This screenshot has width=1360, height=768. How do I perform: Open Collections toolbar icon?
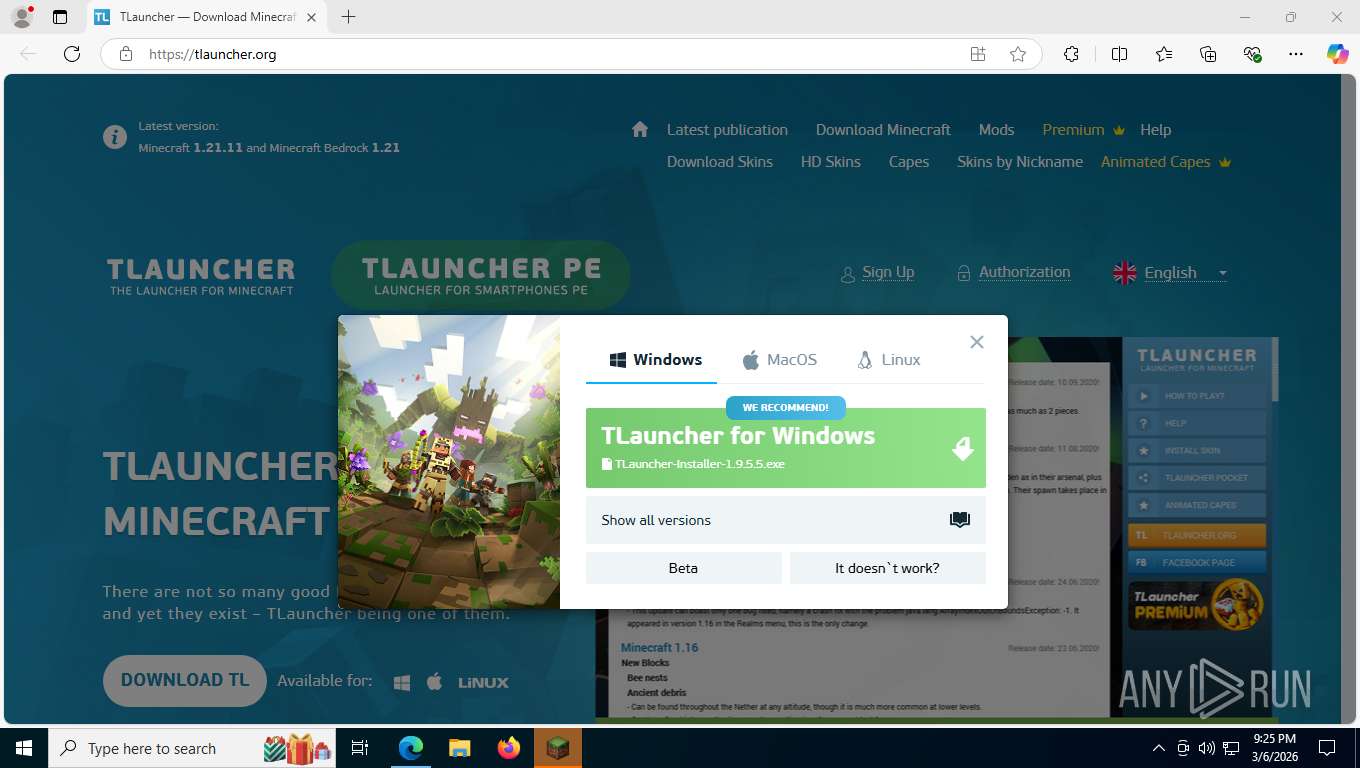tap(1208, 54)
